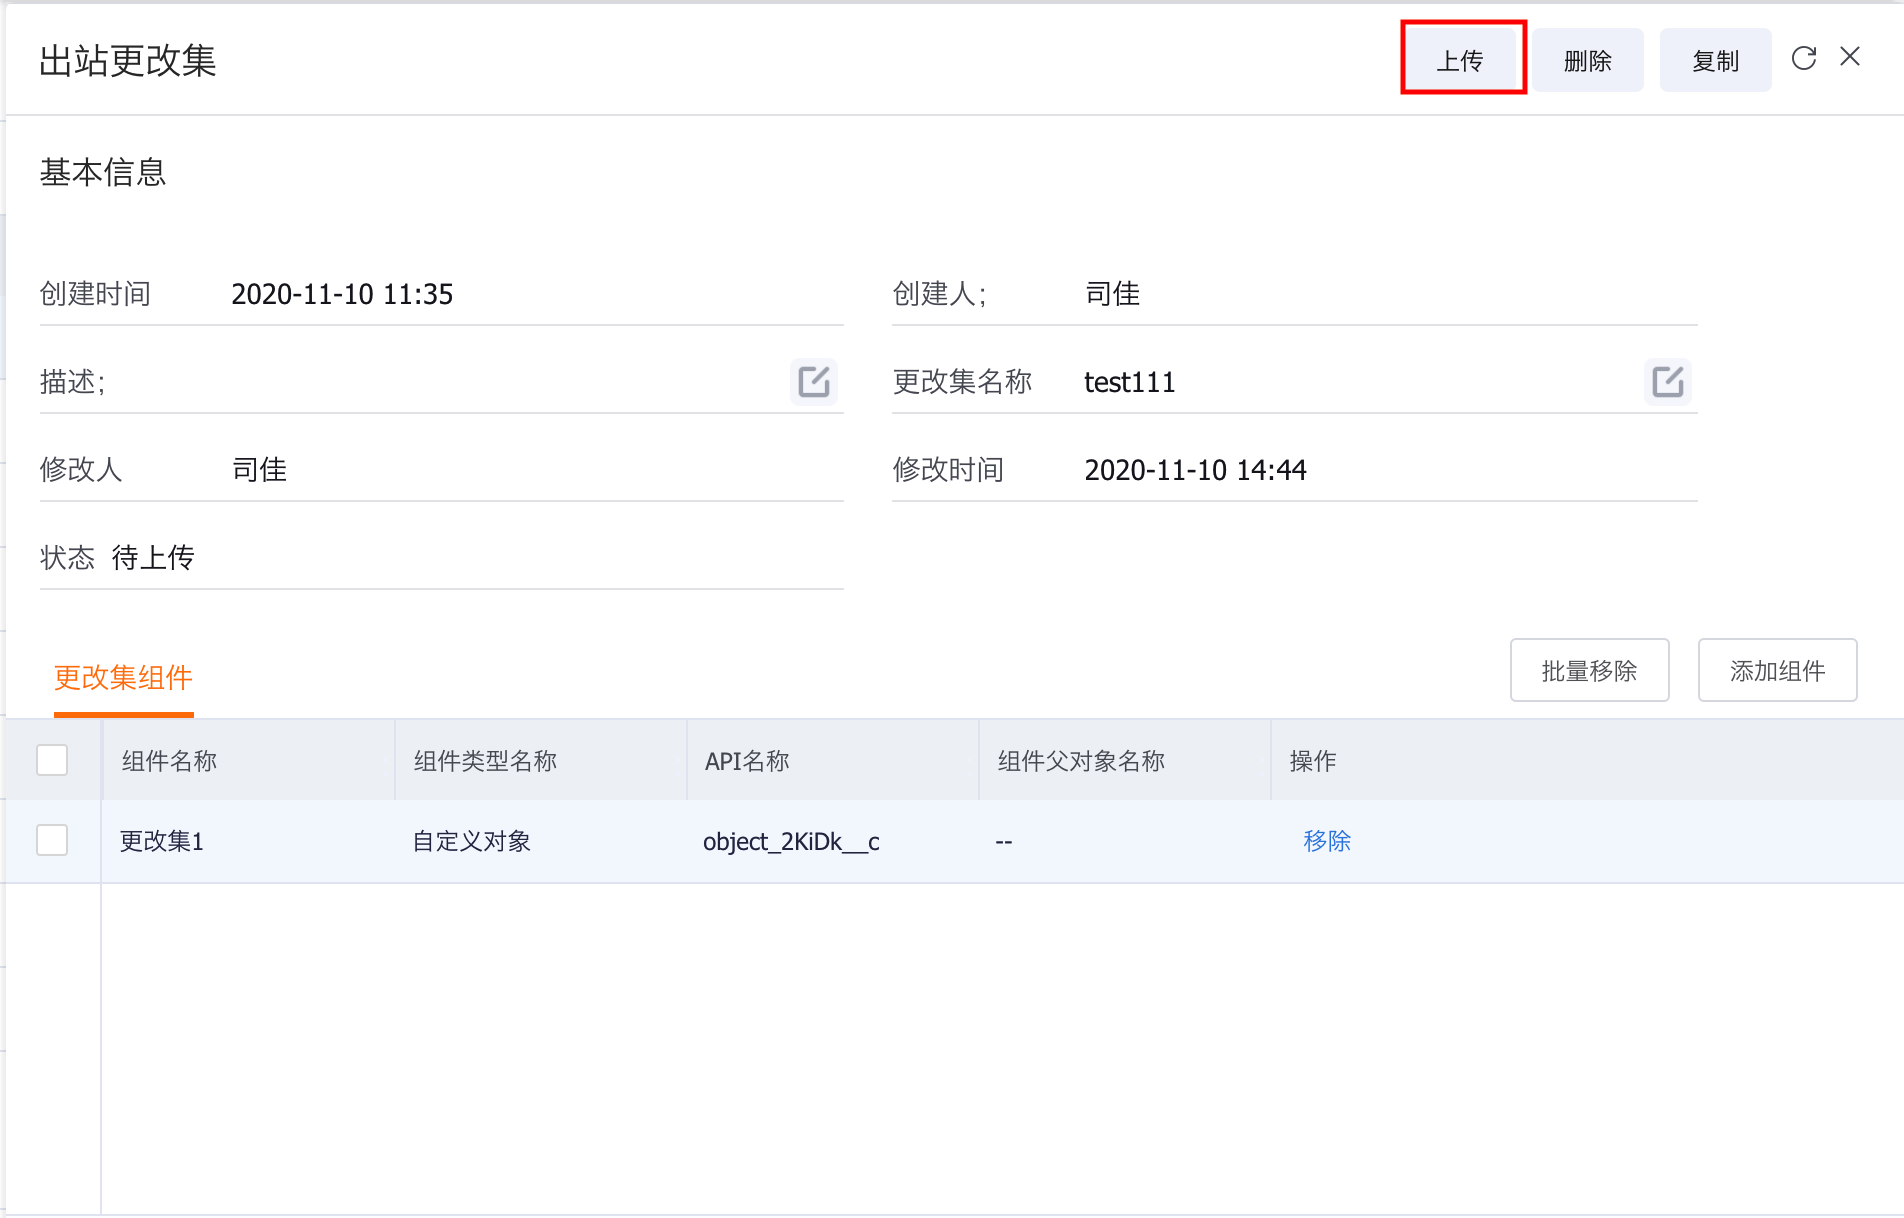The height and width of the screenshot is (1218, 1904).
Task: Open the edit icon next to 描述
Action: point(814,382)
